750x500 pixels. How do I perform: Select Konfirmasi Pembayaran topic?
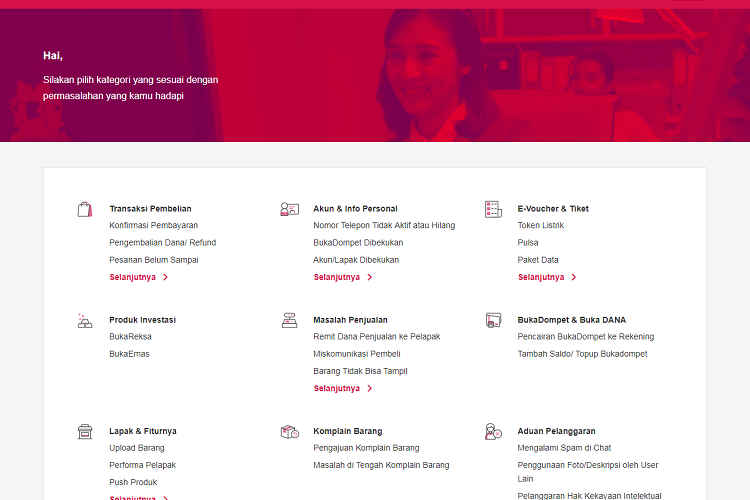click(x=154, y=225)
